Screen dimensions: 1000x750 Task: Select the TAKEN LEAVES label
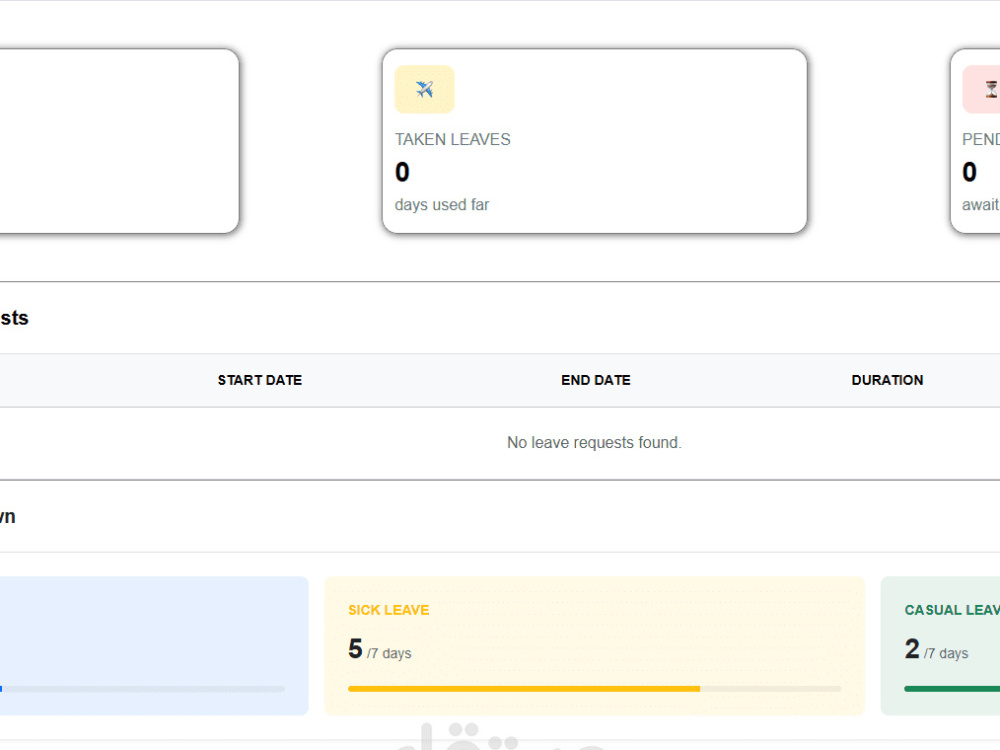coord(453,139)
